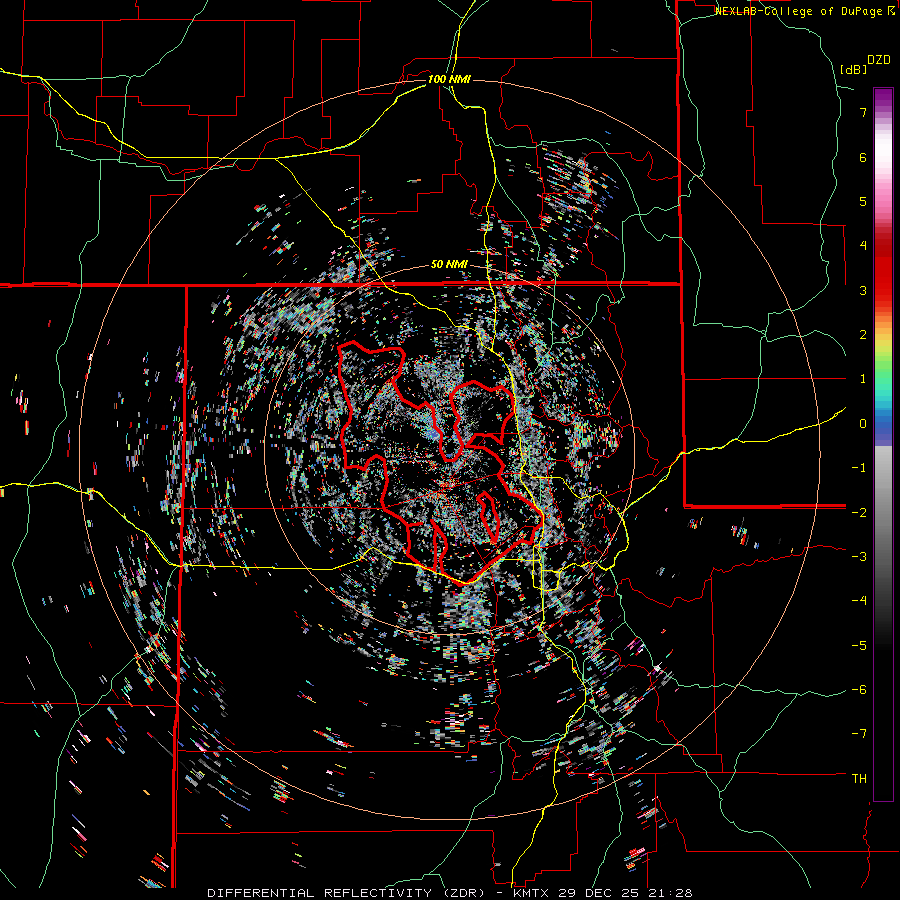Click the -1 value on ZDR scale
Image resolution: width=900 pixels, height=900 pixels.
(x=859, y=468)
